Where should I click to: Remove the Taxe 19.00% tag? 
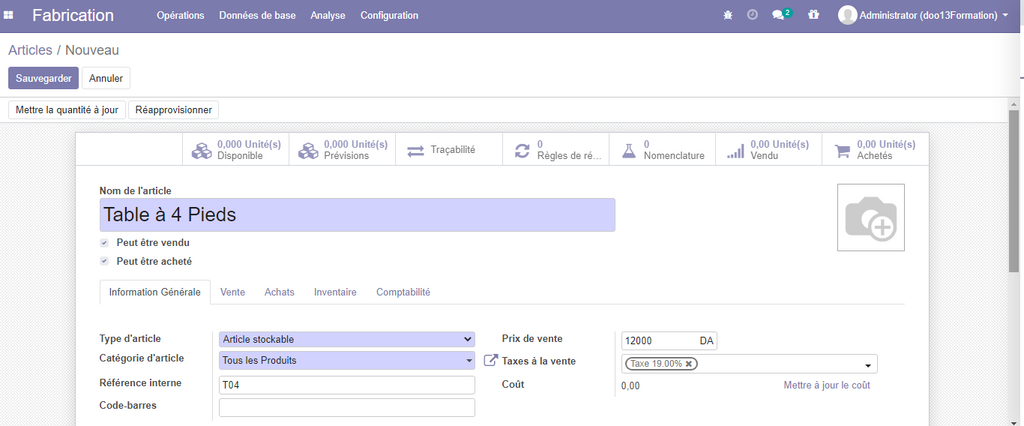tap(689, 364)
